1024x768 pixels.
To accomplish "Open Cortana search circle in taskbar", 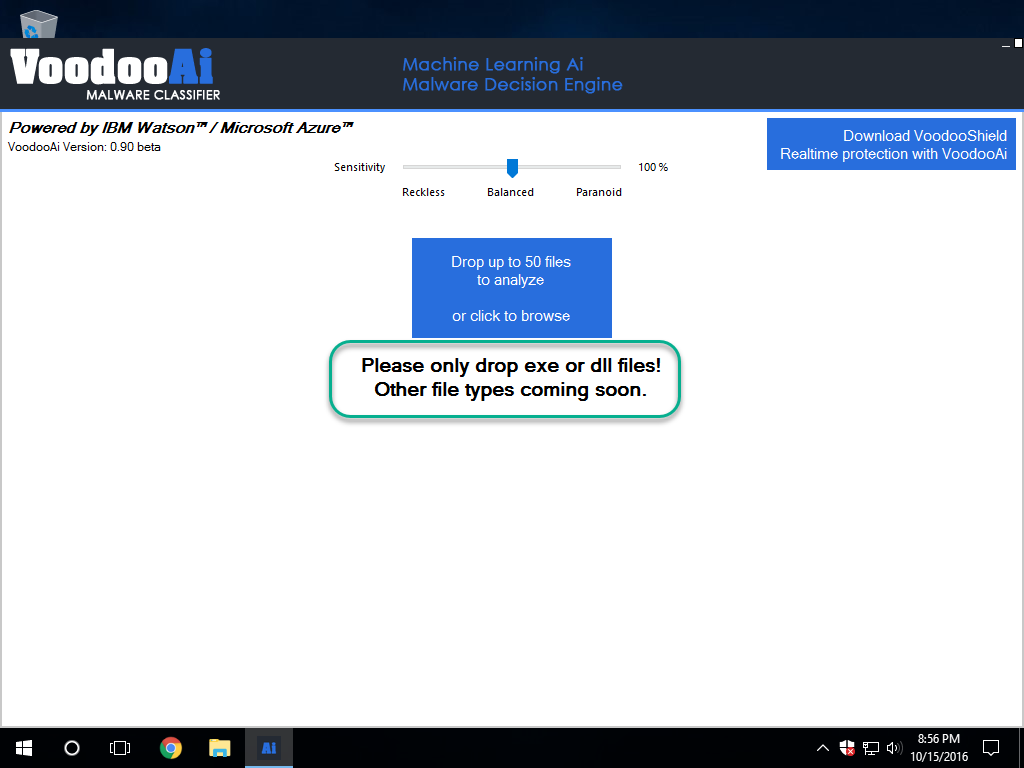I will pyautogui.click(x=72, y=748).
